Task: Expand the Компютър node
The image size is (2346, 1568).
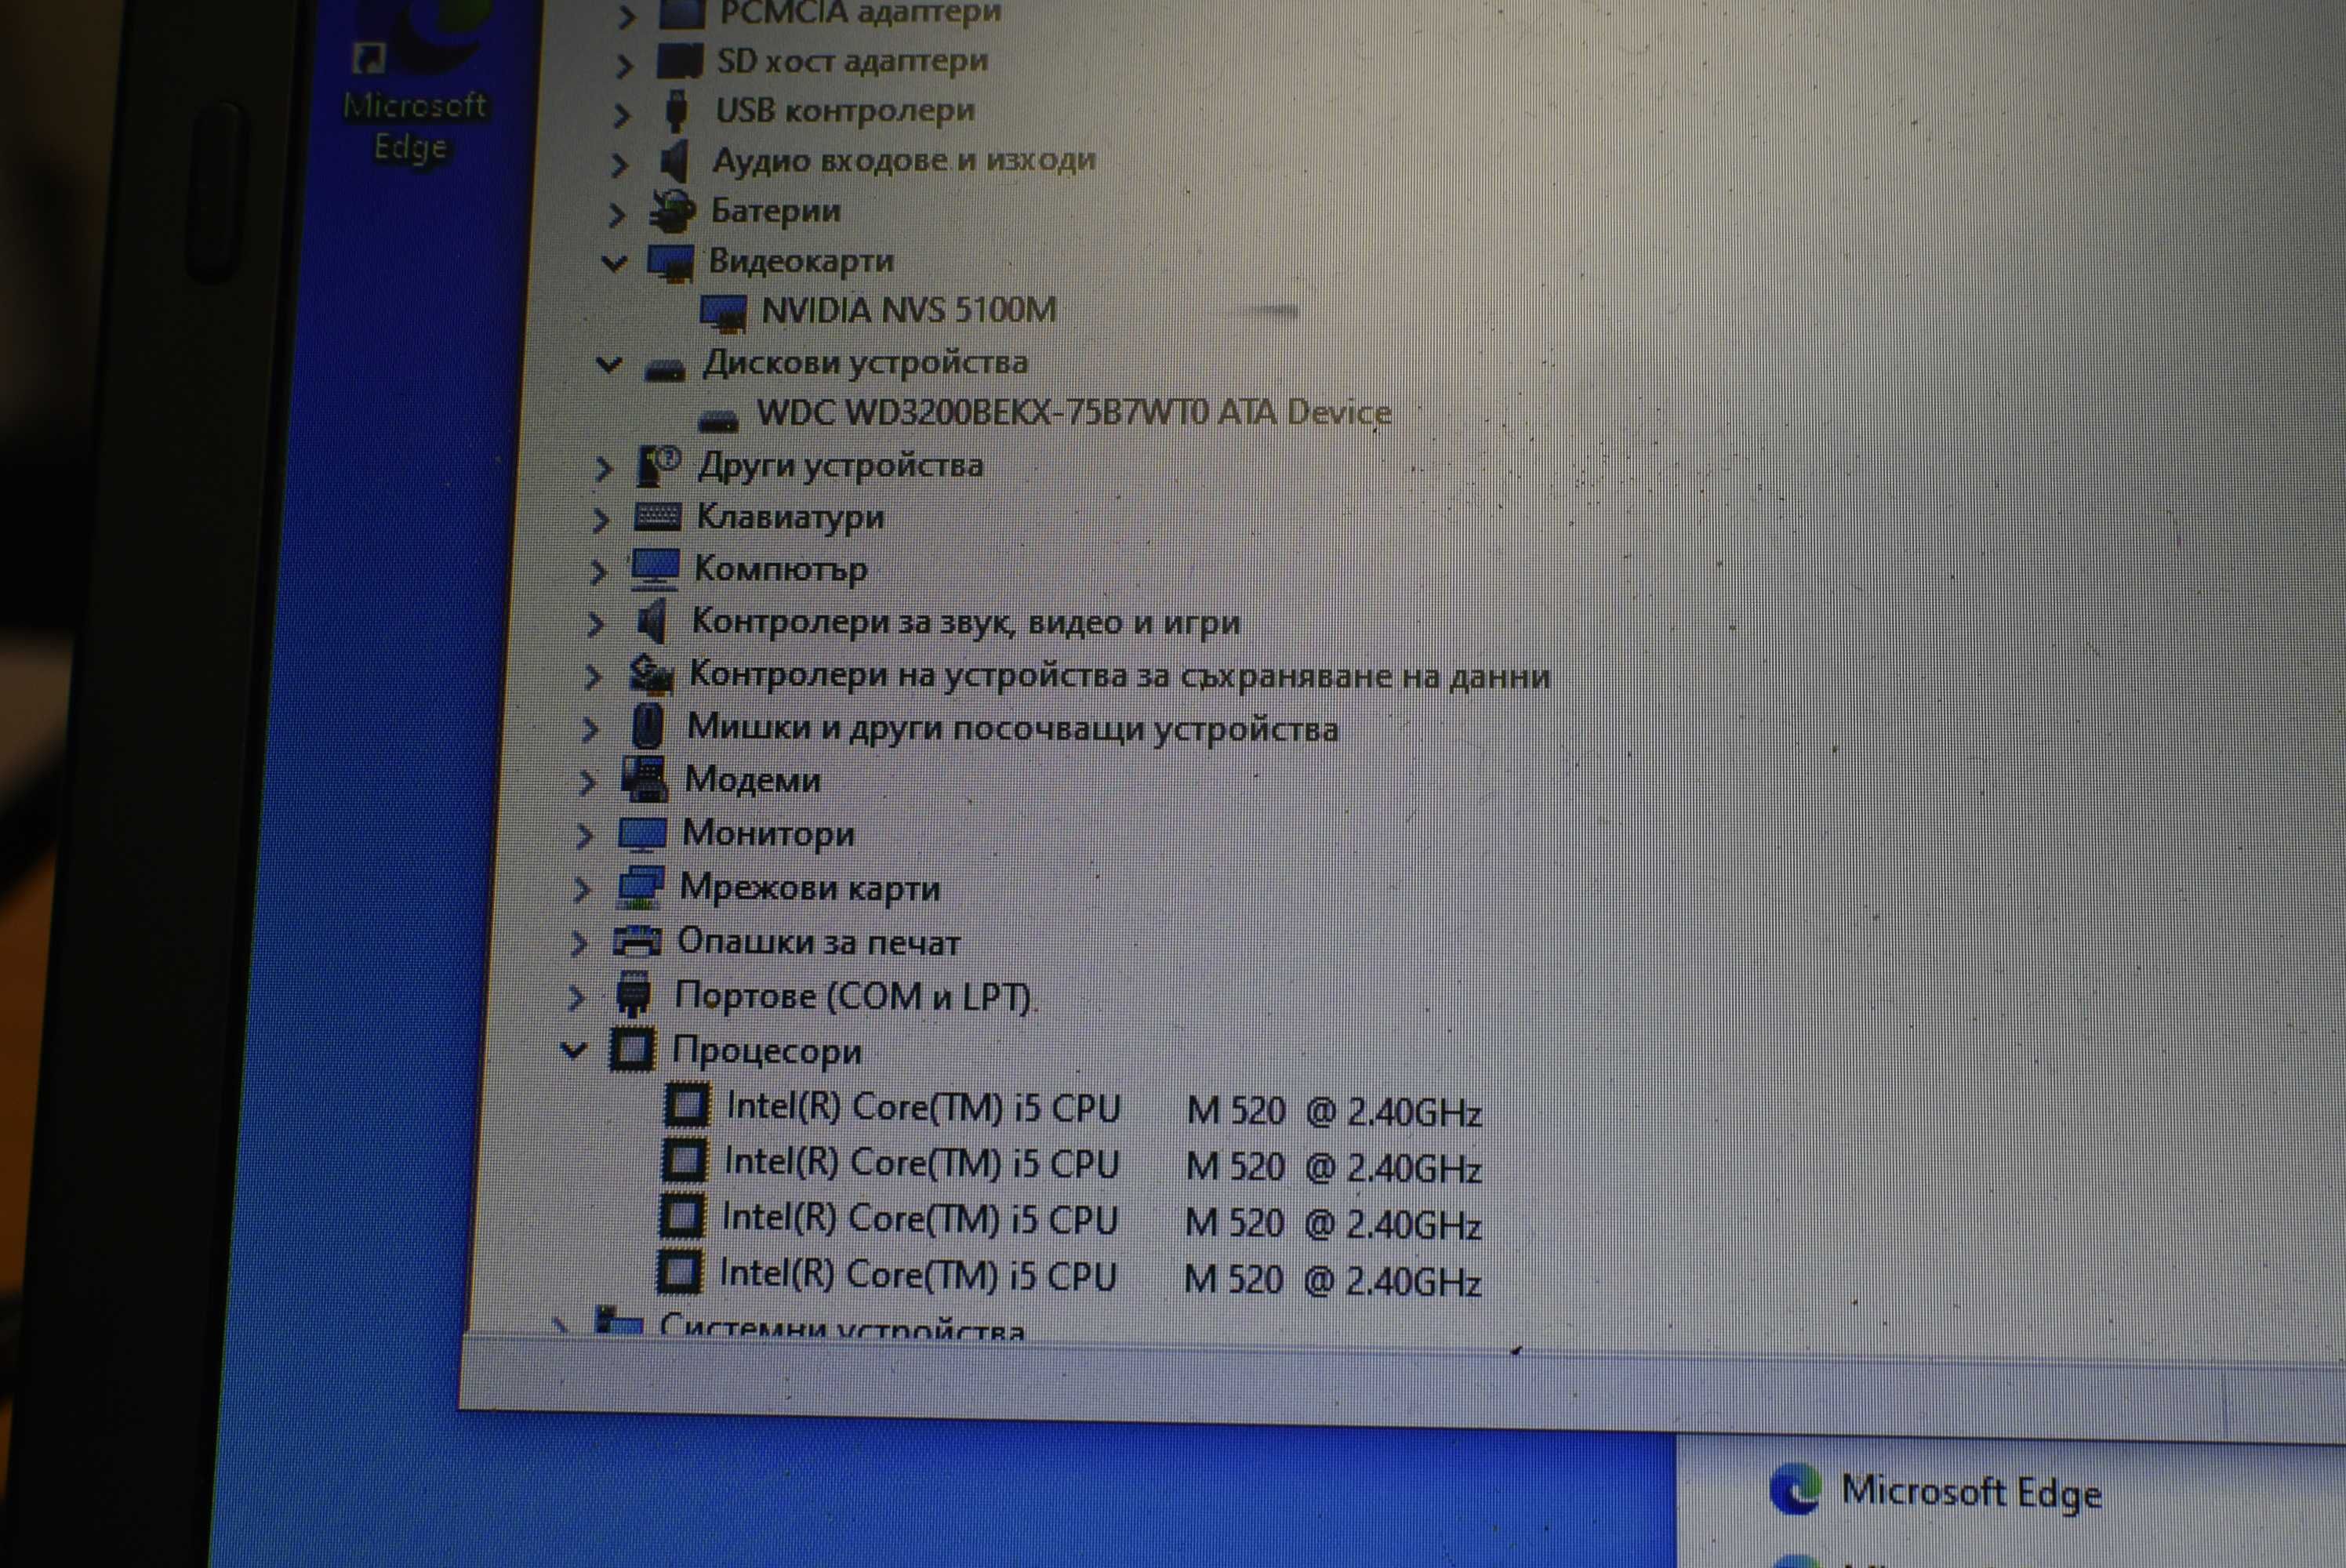Action: (x=598, y=572)
